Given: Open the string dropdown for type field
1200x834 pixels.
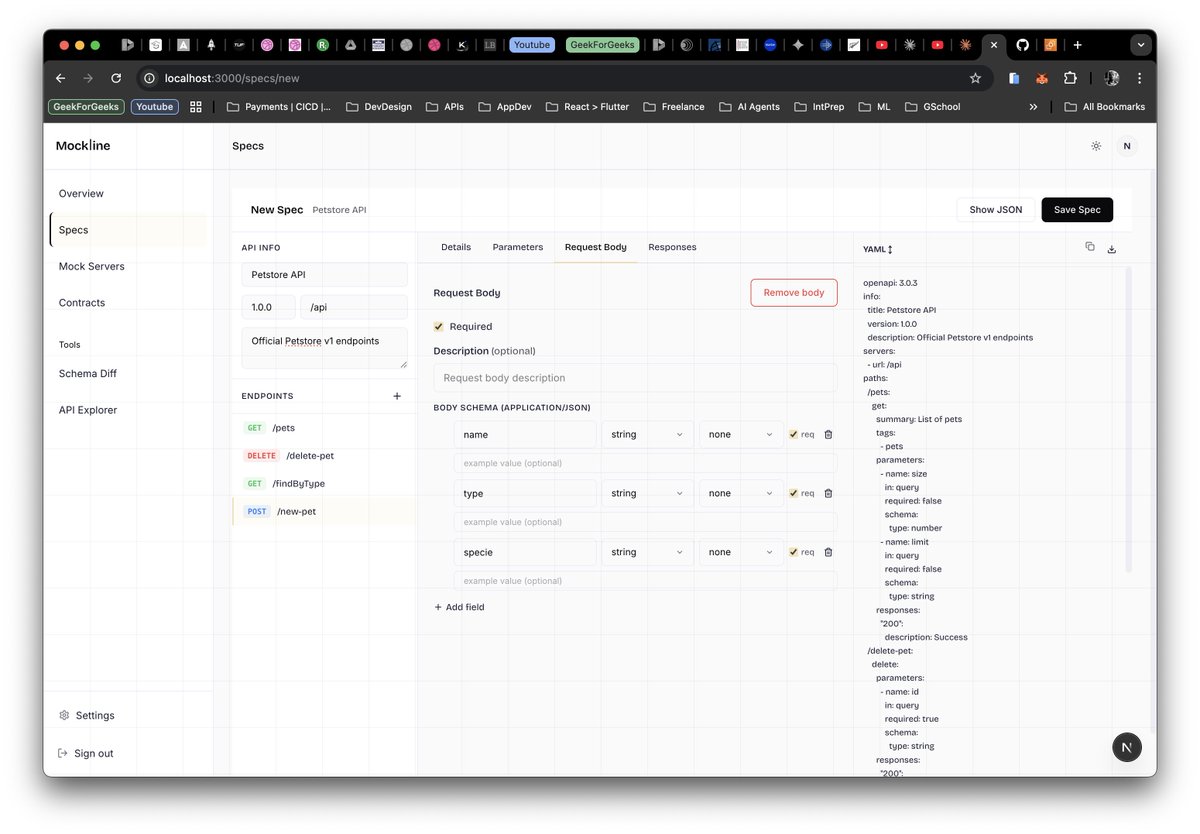Looking at the screenshot, I should (x=647, y=493).
